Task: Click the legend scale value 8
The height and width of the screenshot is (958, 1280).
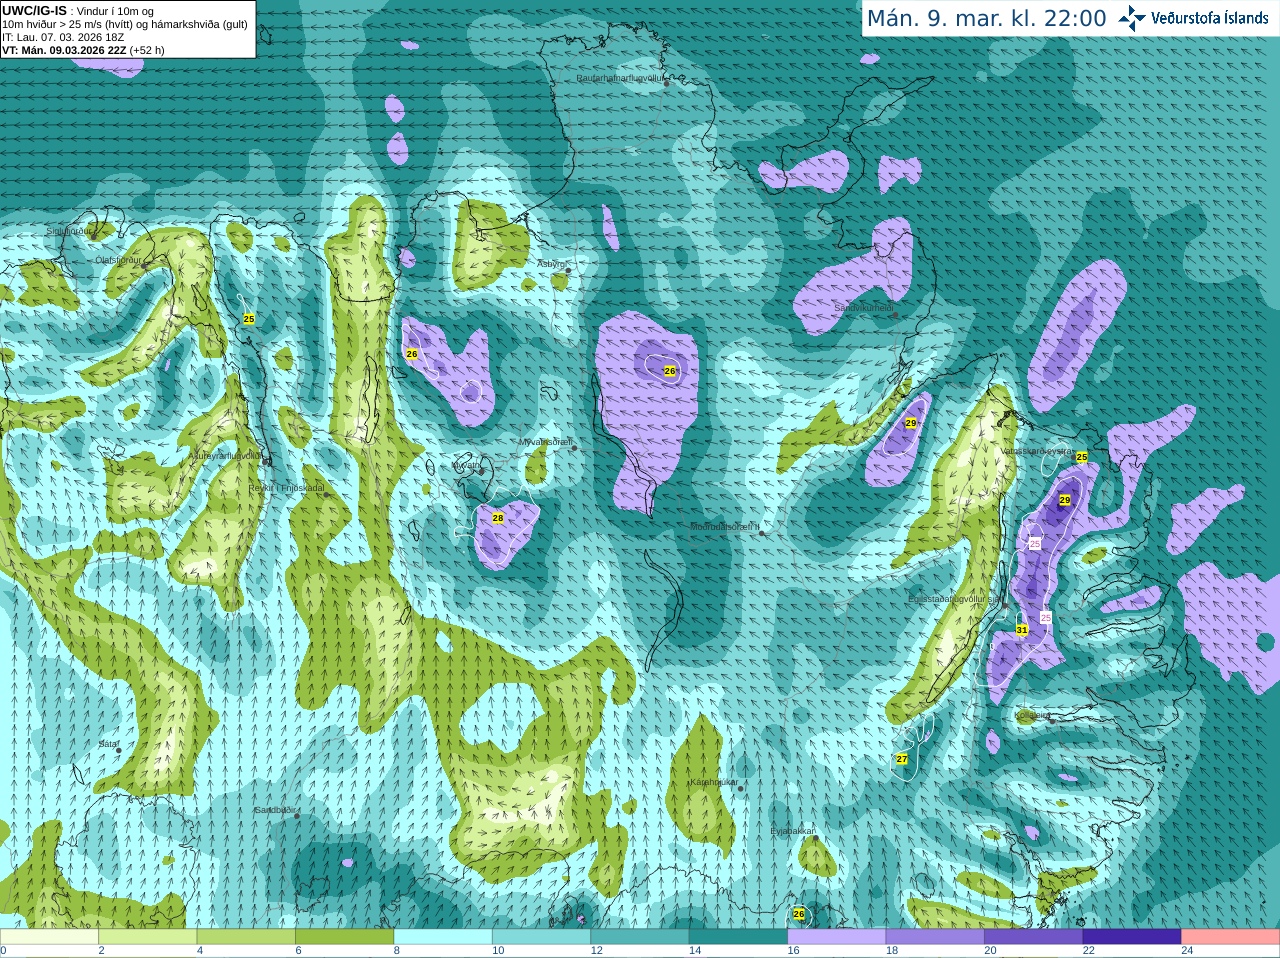Action: click(x=397, y=951)
